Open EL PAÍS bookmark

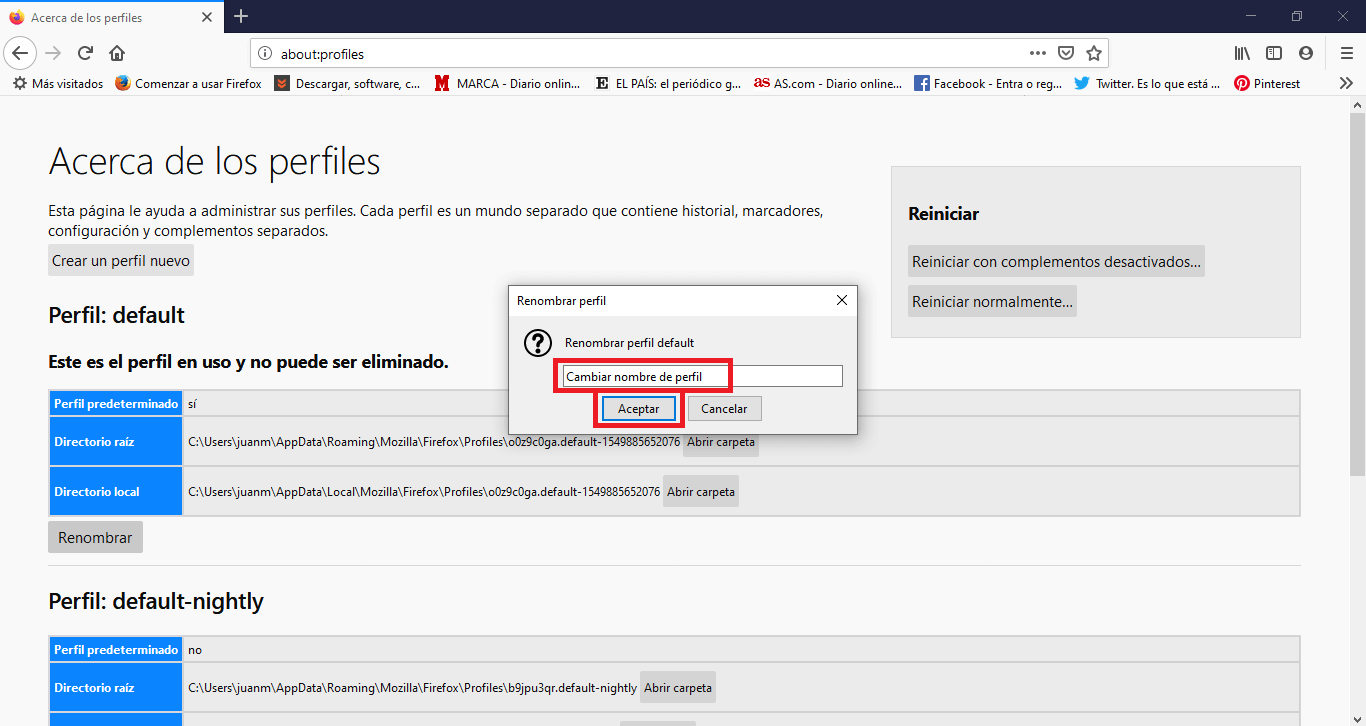pos(668,84)
